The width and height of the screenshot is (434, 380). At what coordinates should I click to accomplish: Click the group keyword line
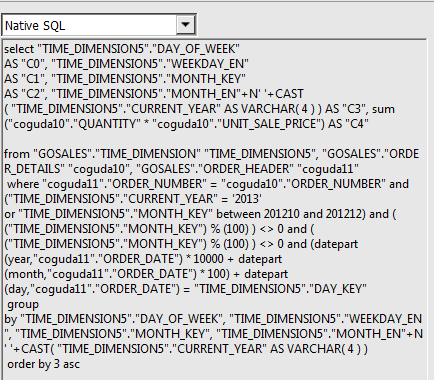coord(23,304)
